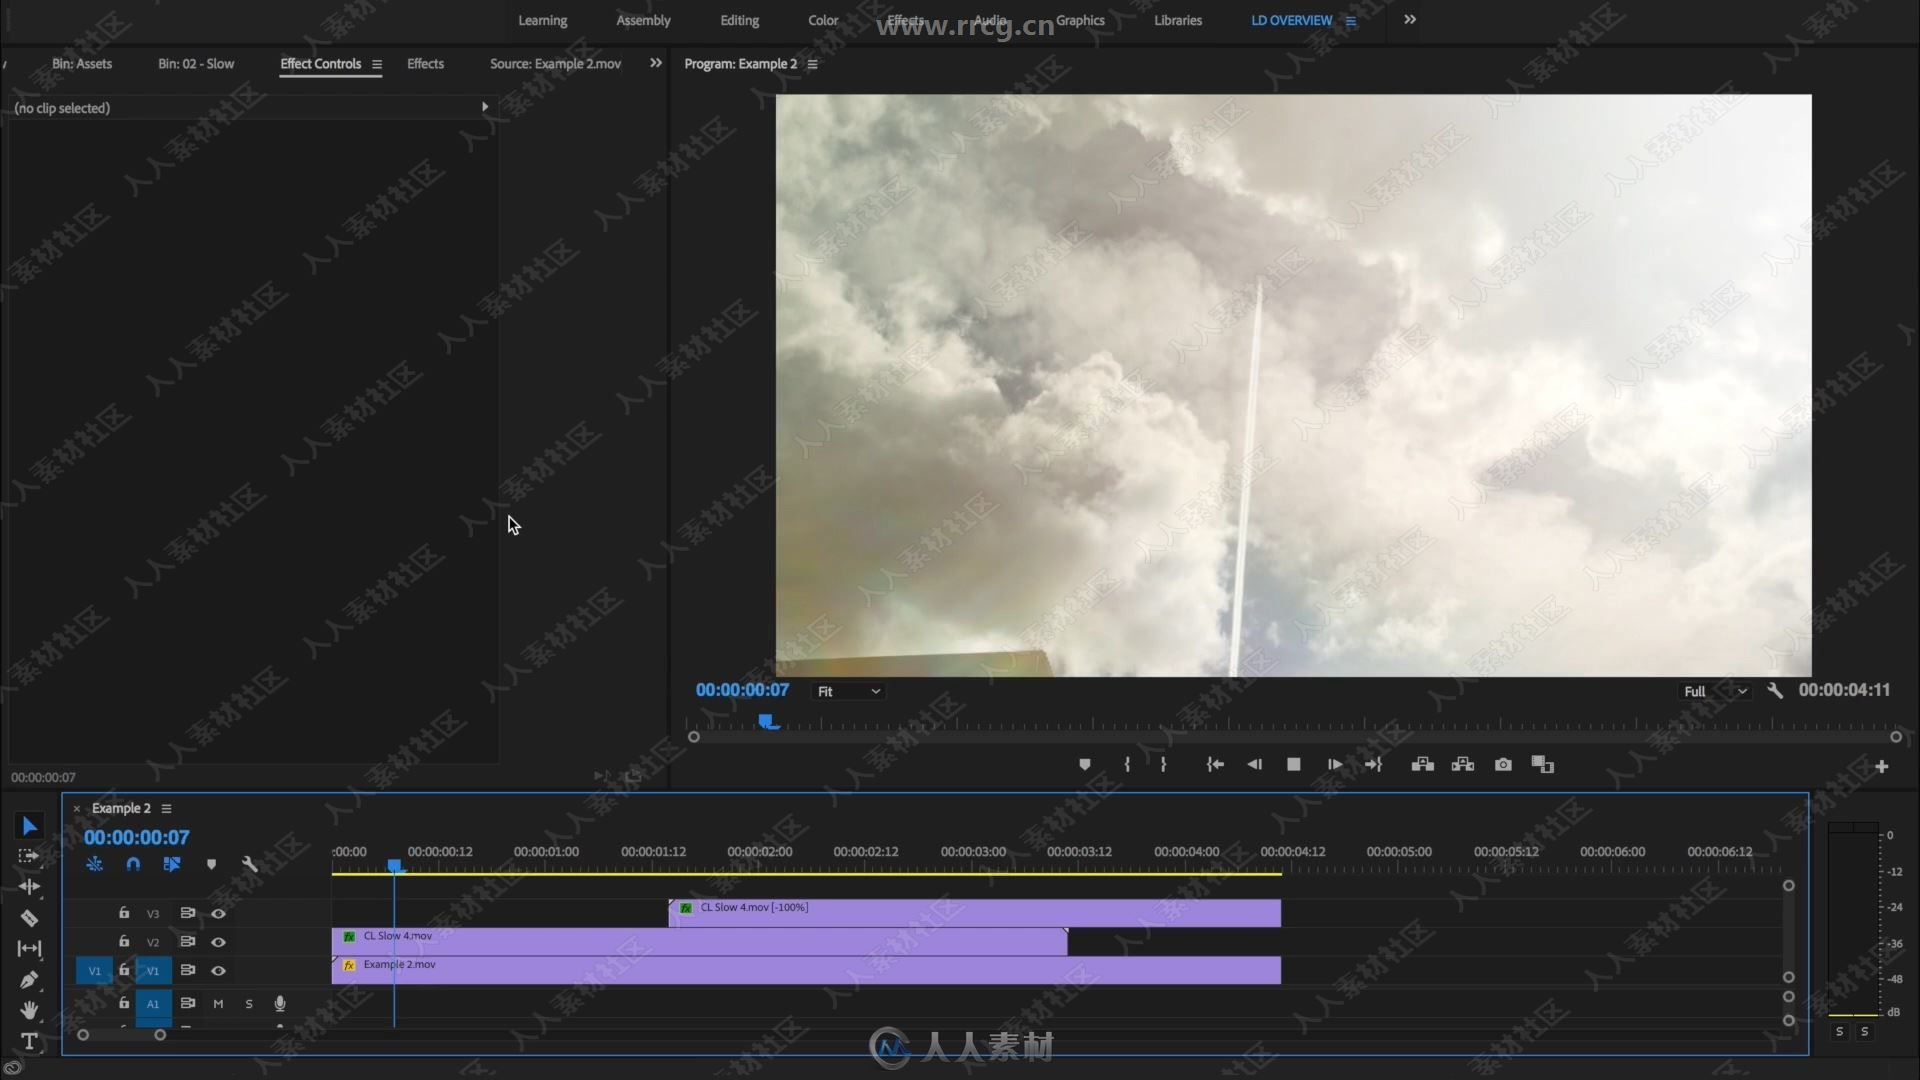Solo audio track A1
The height and width of the screenshot is (1080, 1920).
tap(249, 1003)
